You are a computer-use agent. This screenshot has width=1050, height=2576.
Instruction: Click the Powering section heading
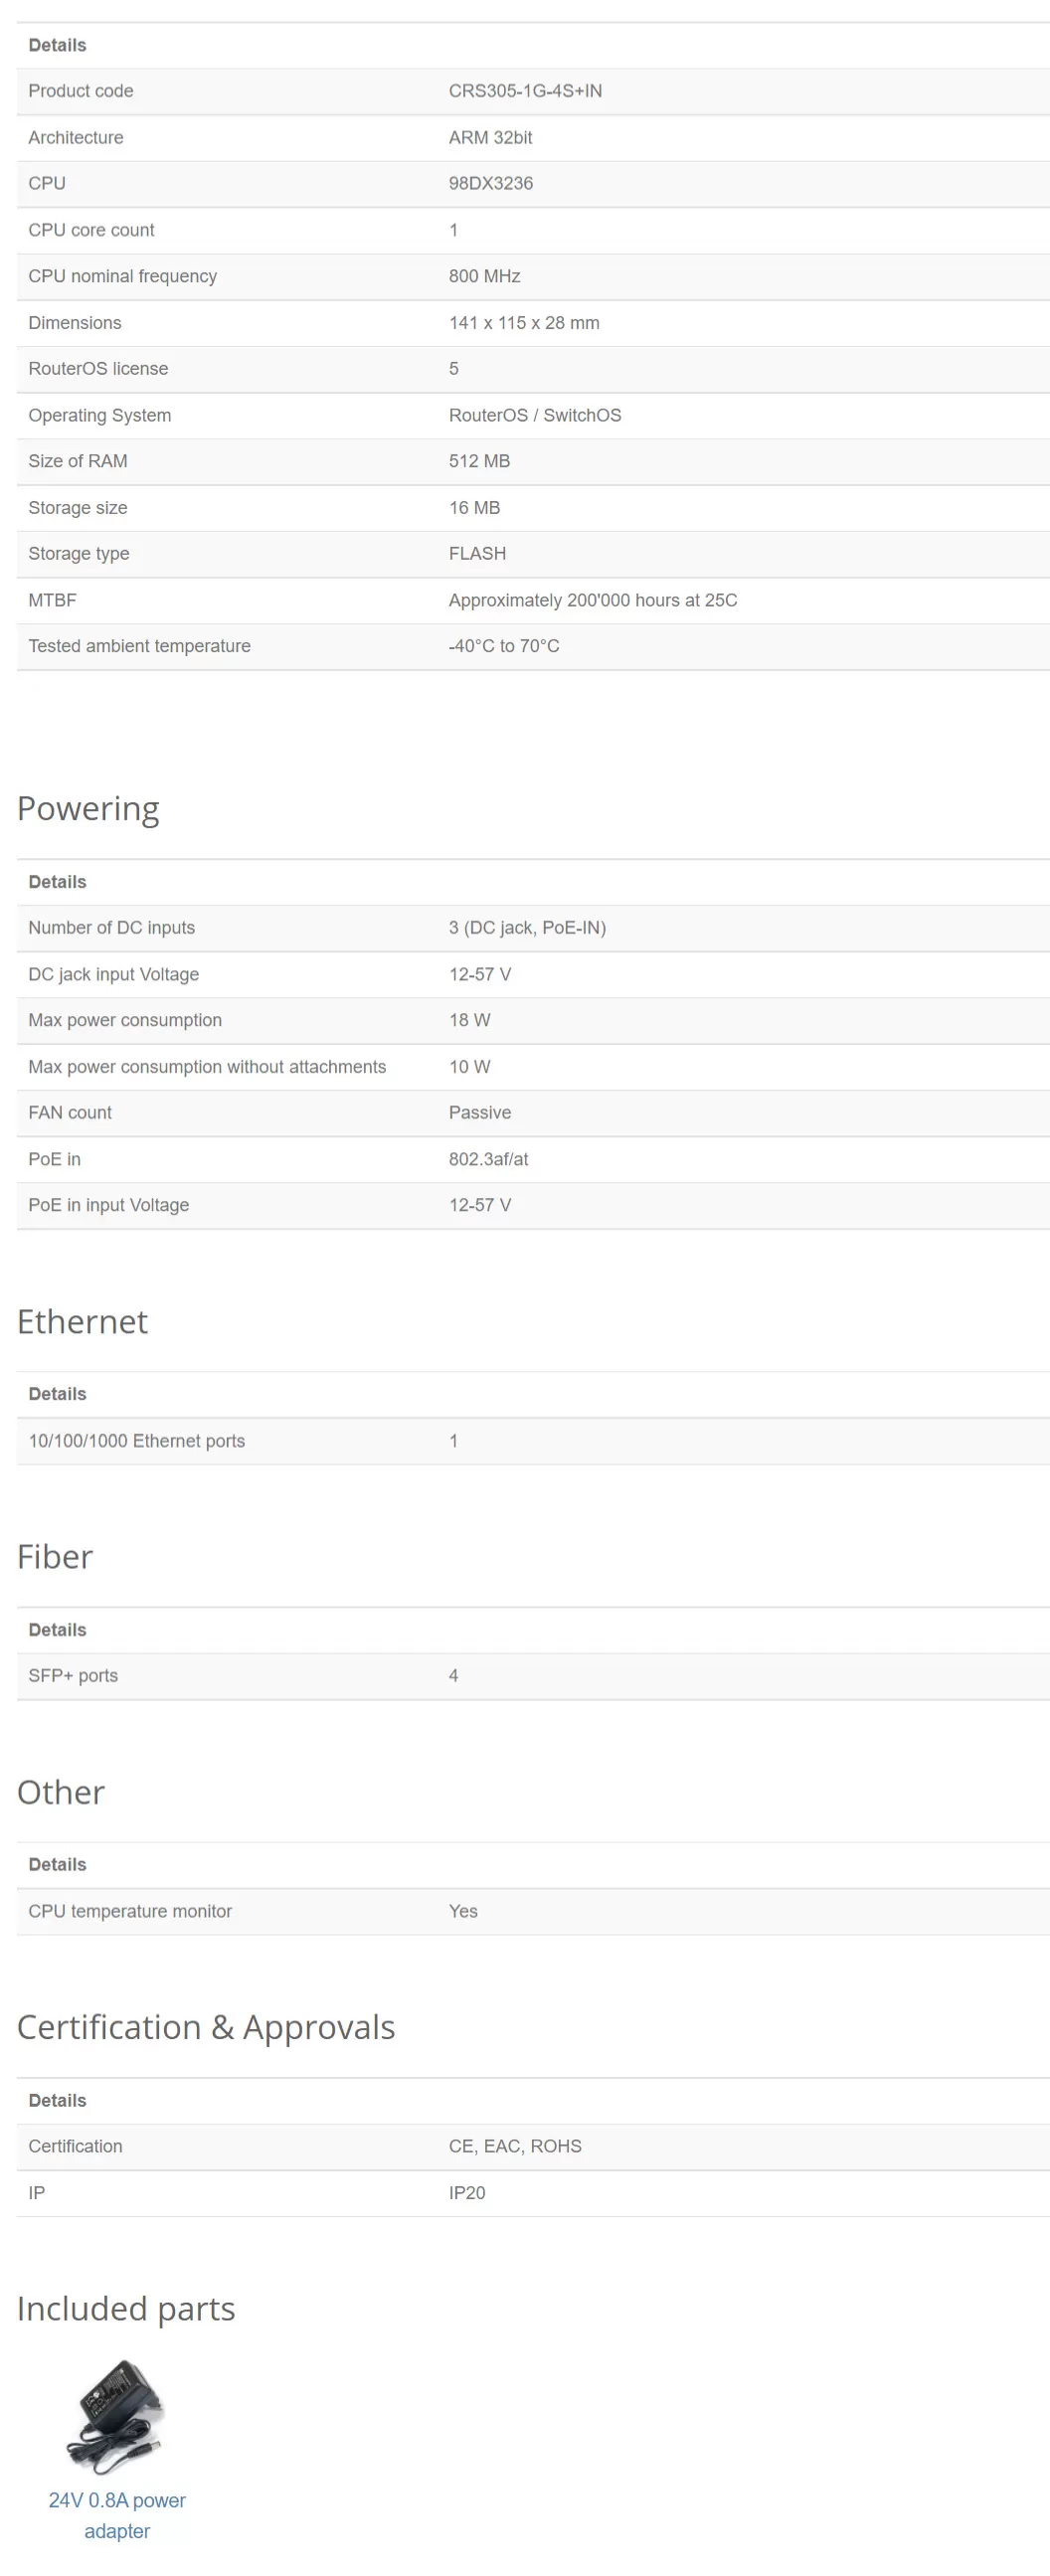88,808
